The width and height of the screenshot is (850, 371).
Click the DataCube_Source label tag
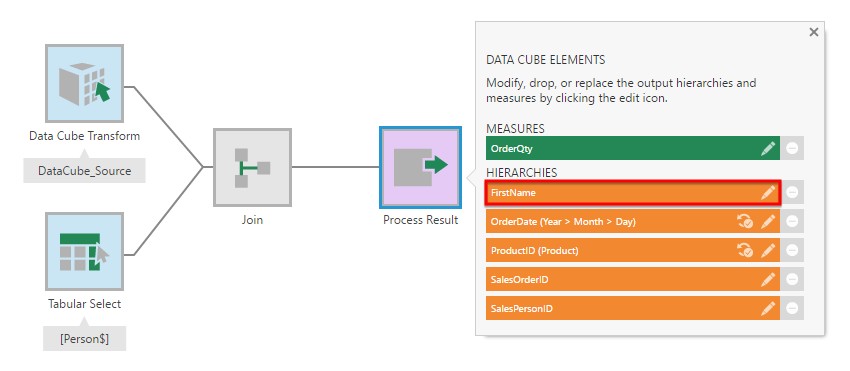pos(85,170)
